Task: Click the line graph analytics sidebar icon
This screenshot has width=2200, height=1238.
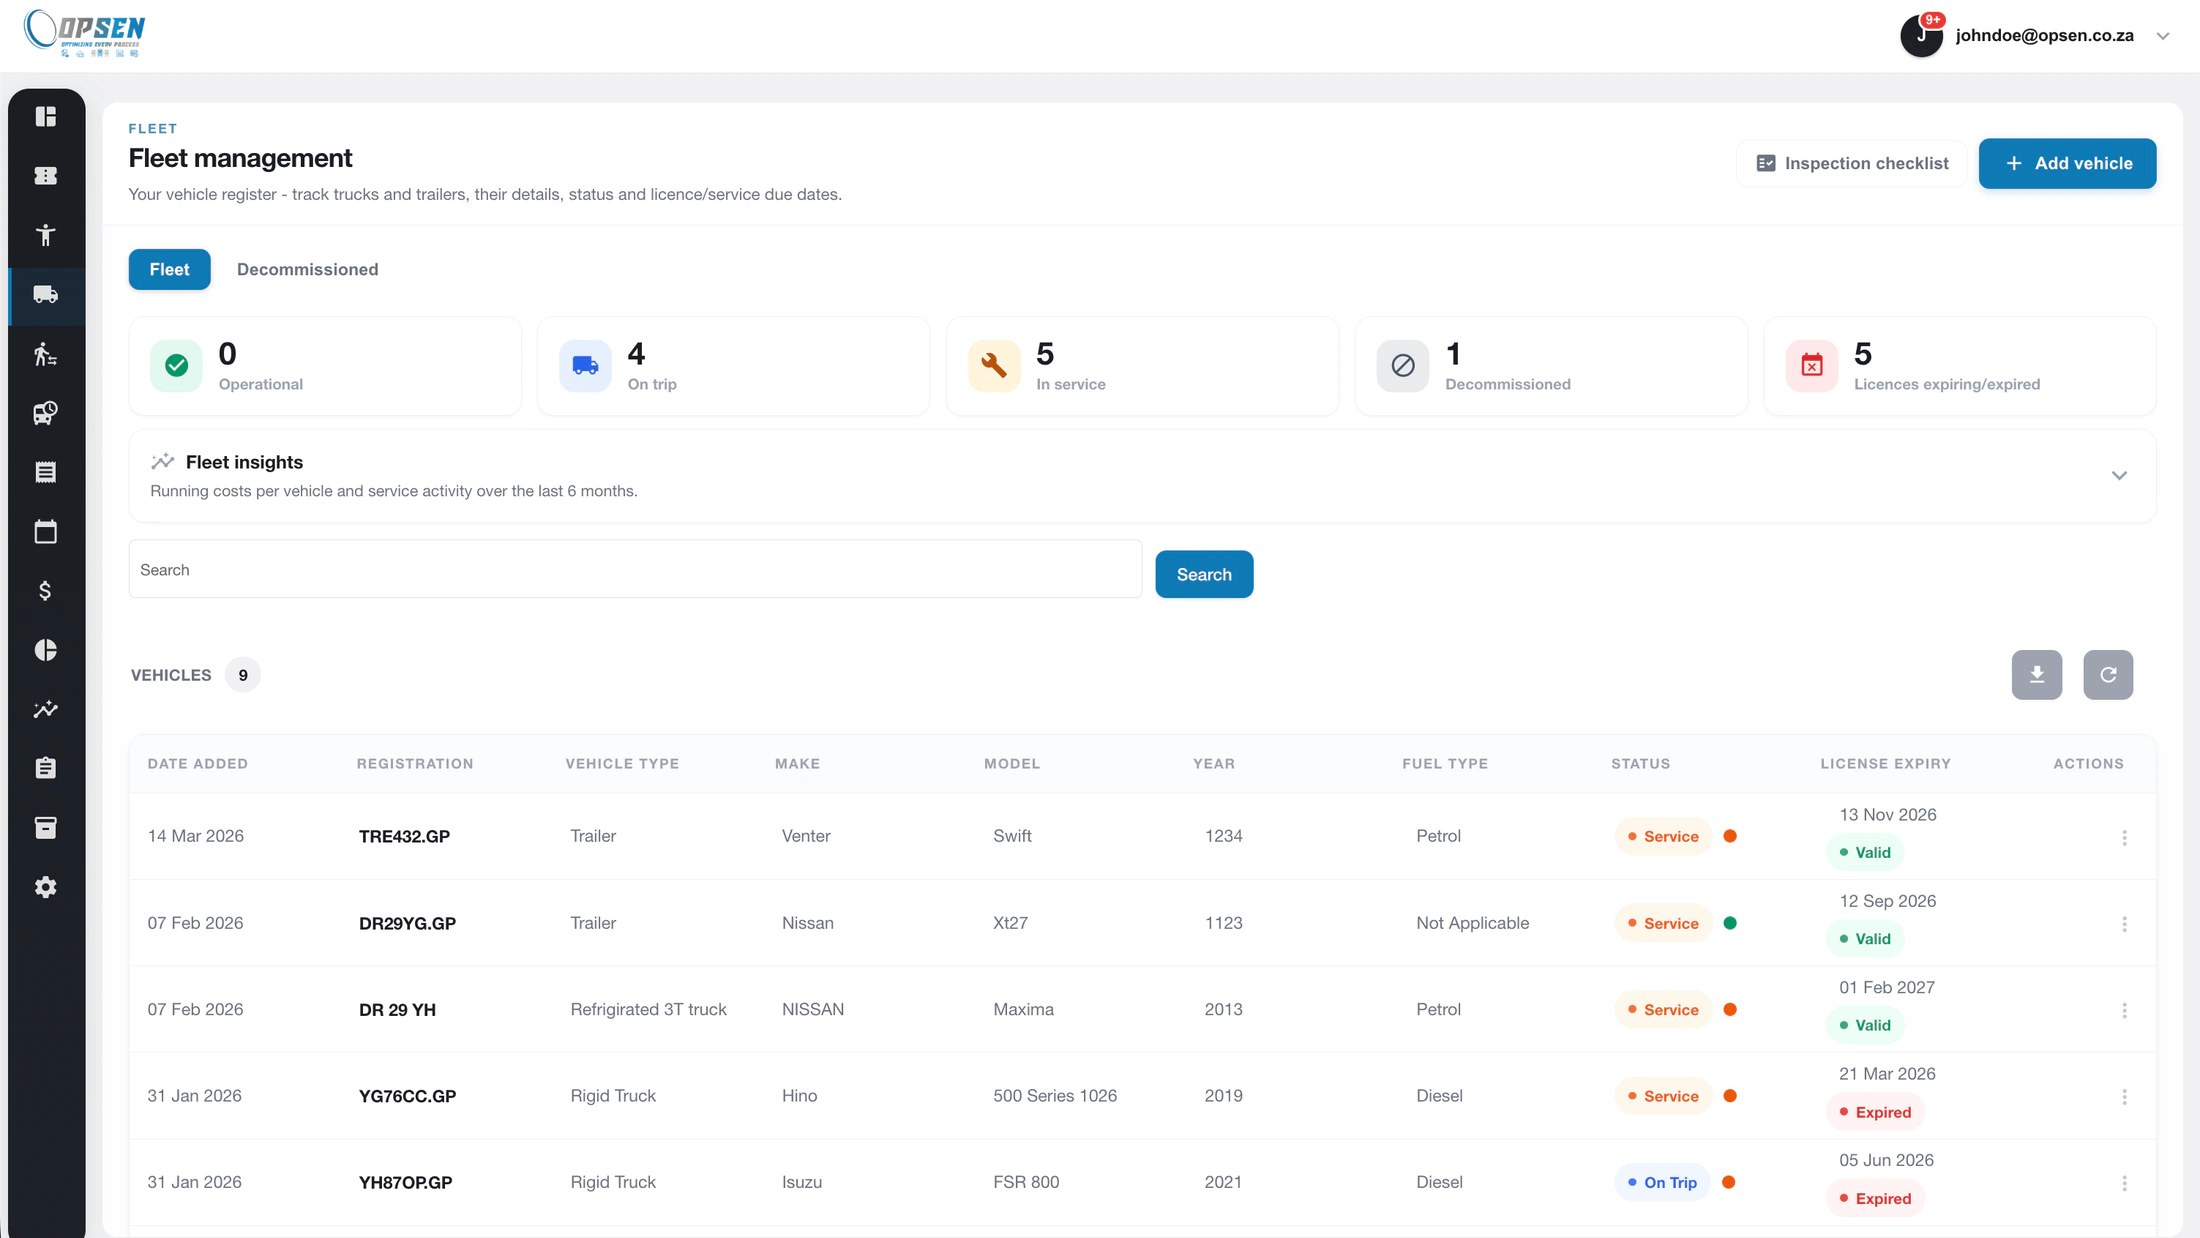Action: click(x=46, y=709)
